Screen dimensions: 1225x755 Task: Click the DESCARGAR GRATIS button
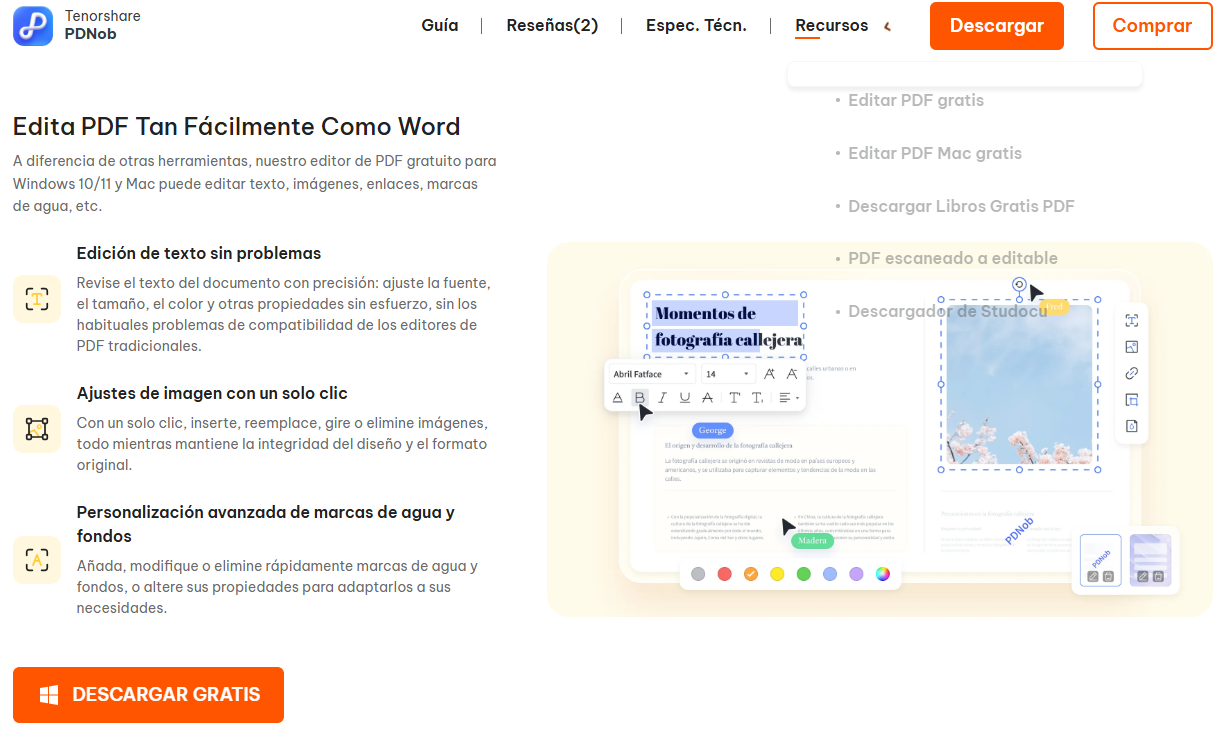pos(148,695)
